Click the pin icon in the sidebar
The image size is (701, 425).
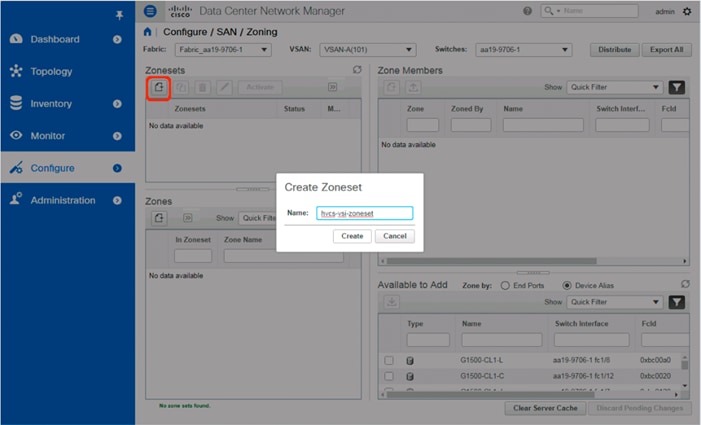[x=119, y=15]
